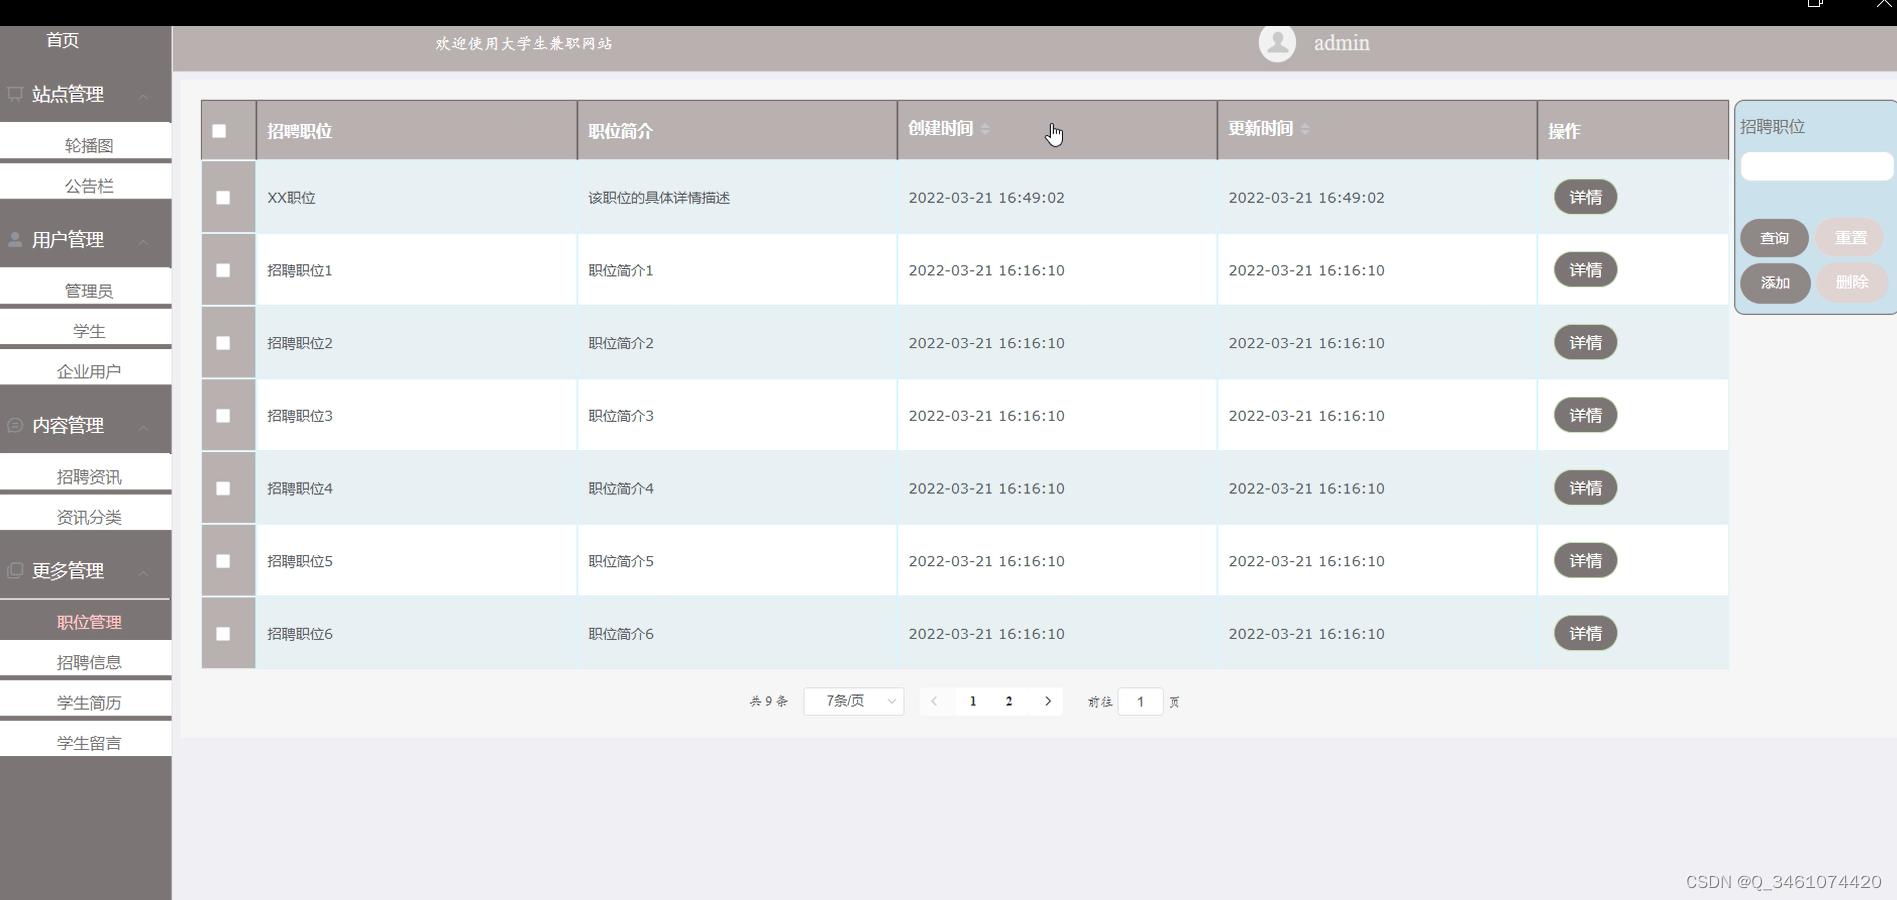The width and height of the screenshot is (1897, 900).
Task: Check the box for the 招聘职位6 row
Action: pyautogui.click(x=223, y=634)
